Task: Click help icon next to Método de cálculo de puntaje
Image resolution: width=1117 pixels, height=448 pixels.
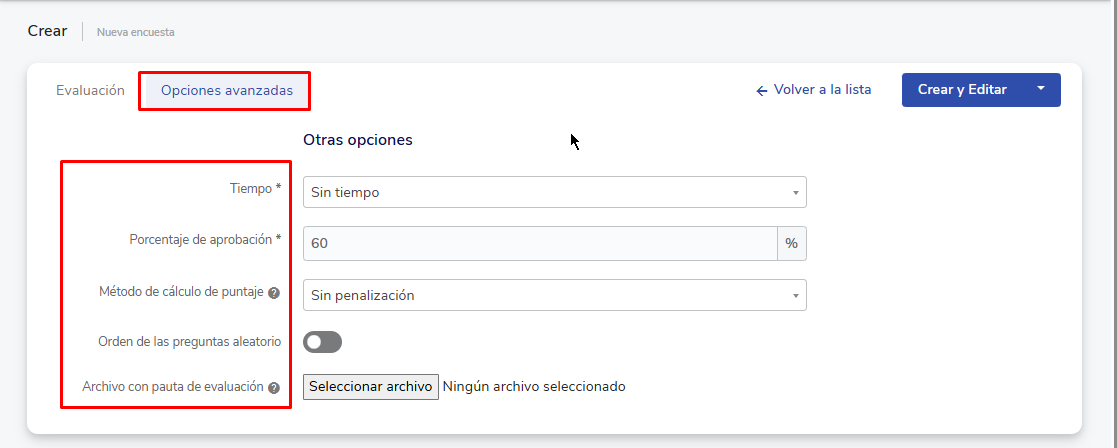Action: tap(274, 294)
